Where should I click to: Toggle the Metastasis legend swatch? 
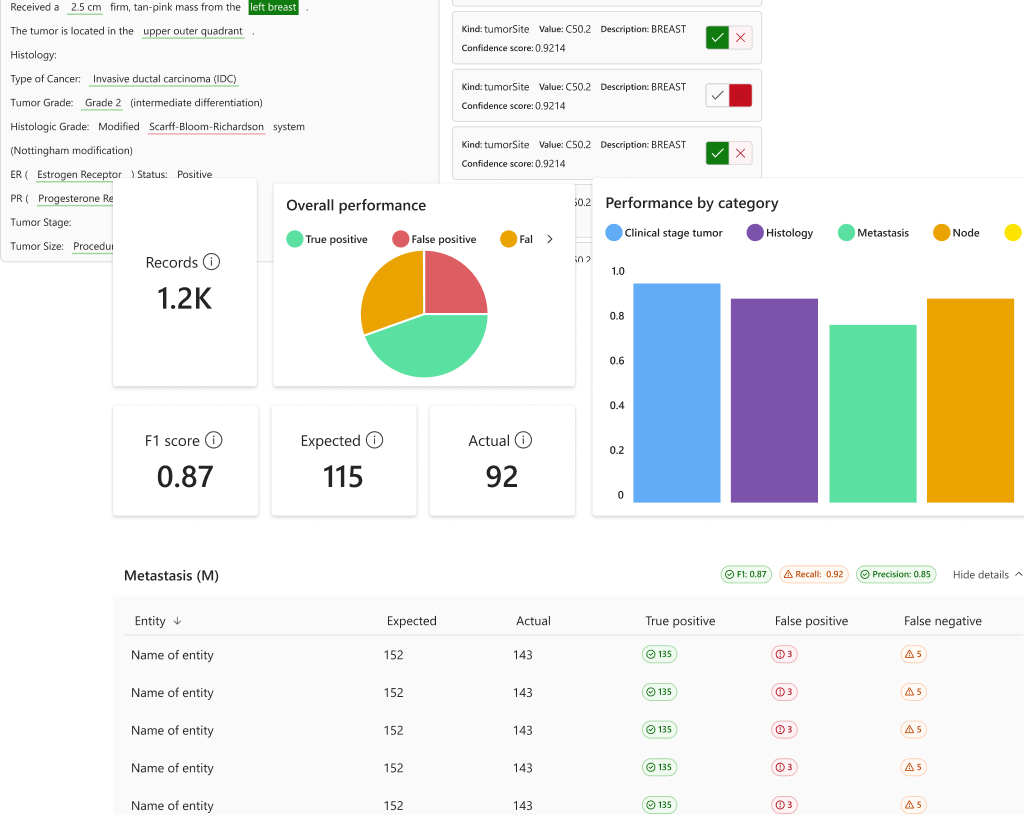click(846, 232)
